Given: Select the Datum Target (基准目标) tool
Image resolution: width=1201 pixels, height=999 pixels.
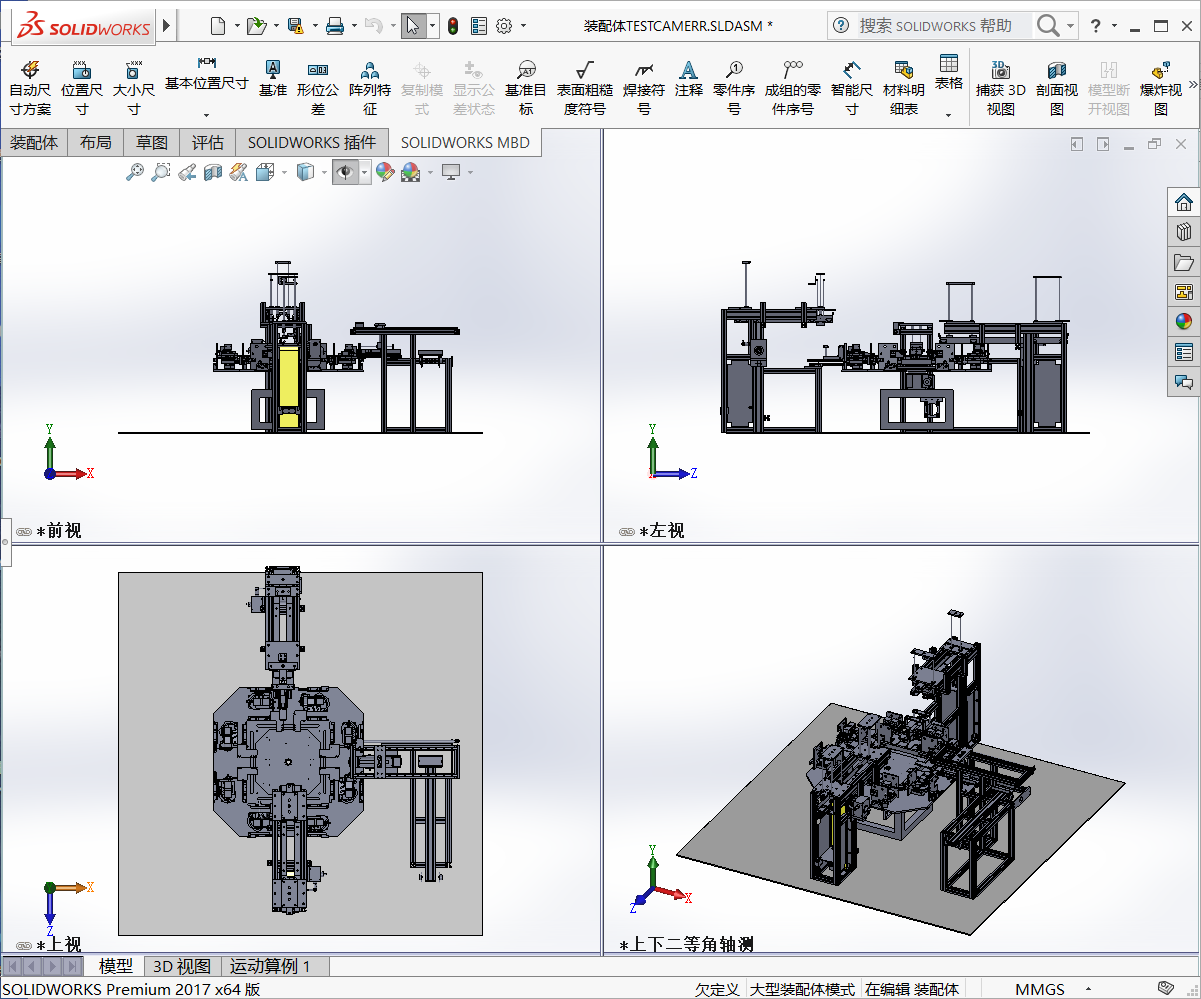Looking at the screenshot, I should (526, 87).
